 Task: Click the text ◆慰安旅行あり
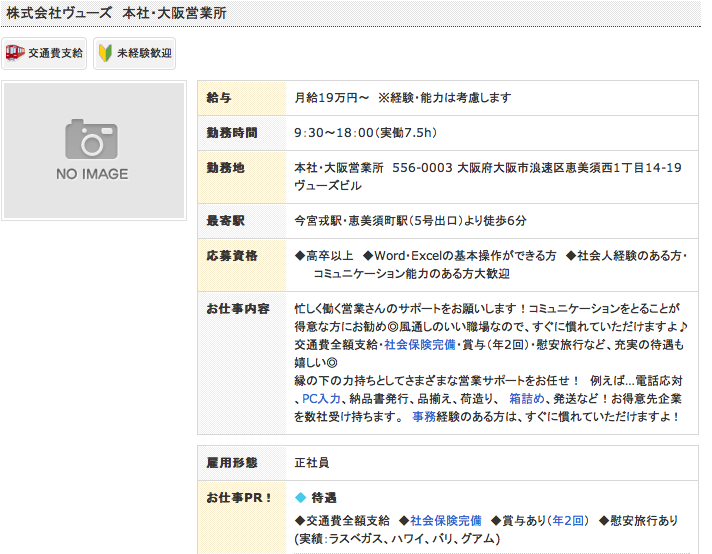638,520
